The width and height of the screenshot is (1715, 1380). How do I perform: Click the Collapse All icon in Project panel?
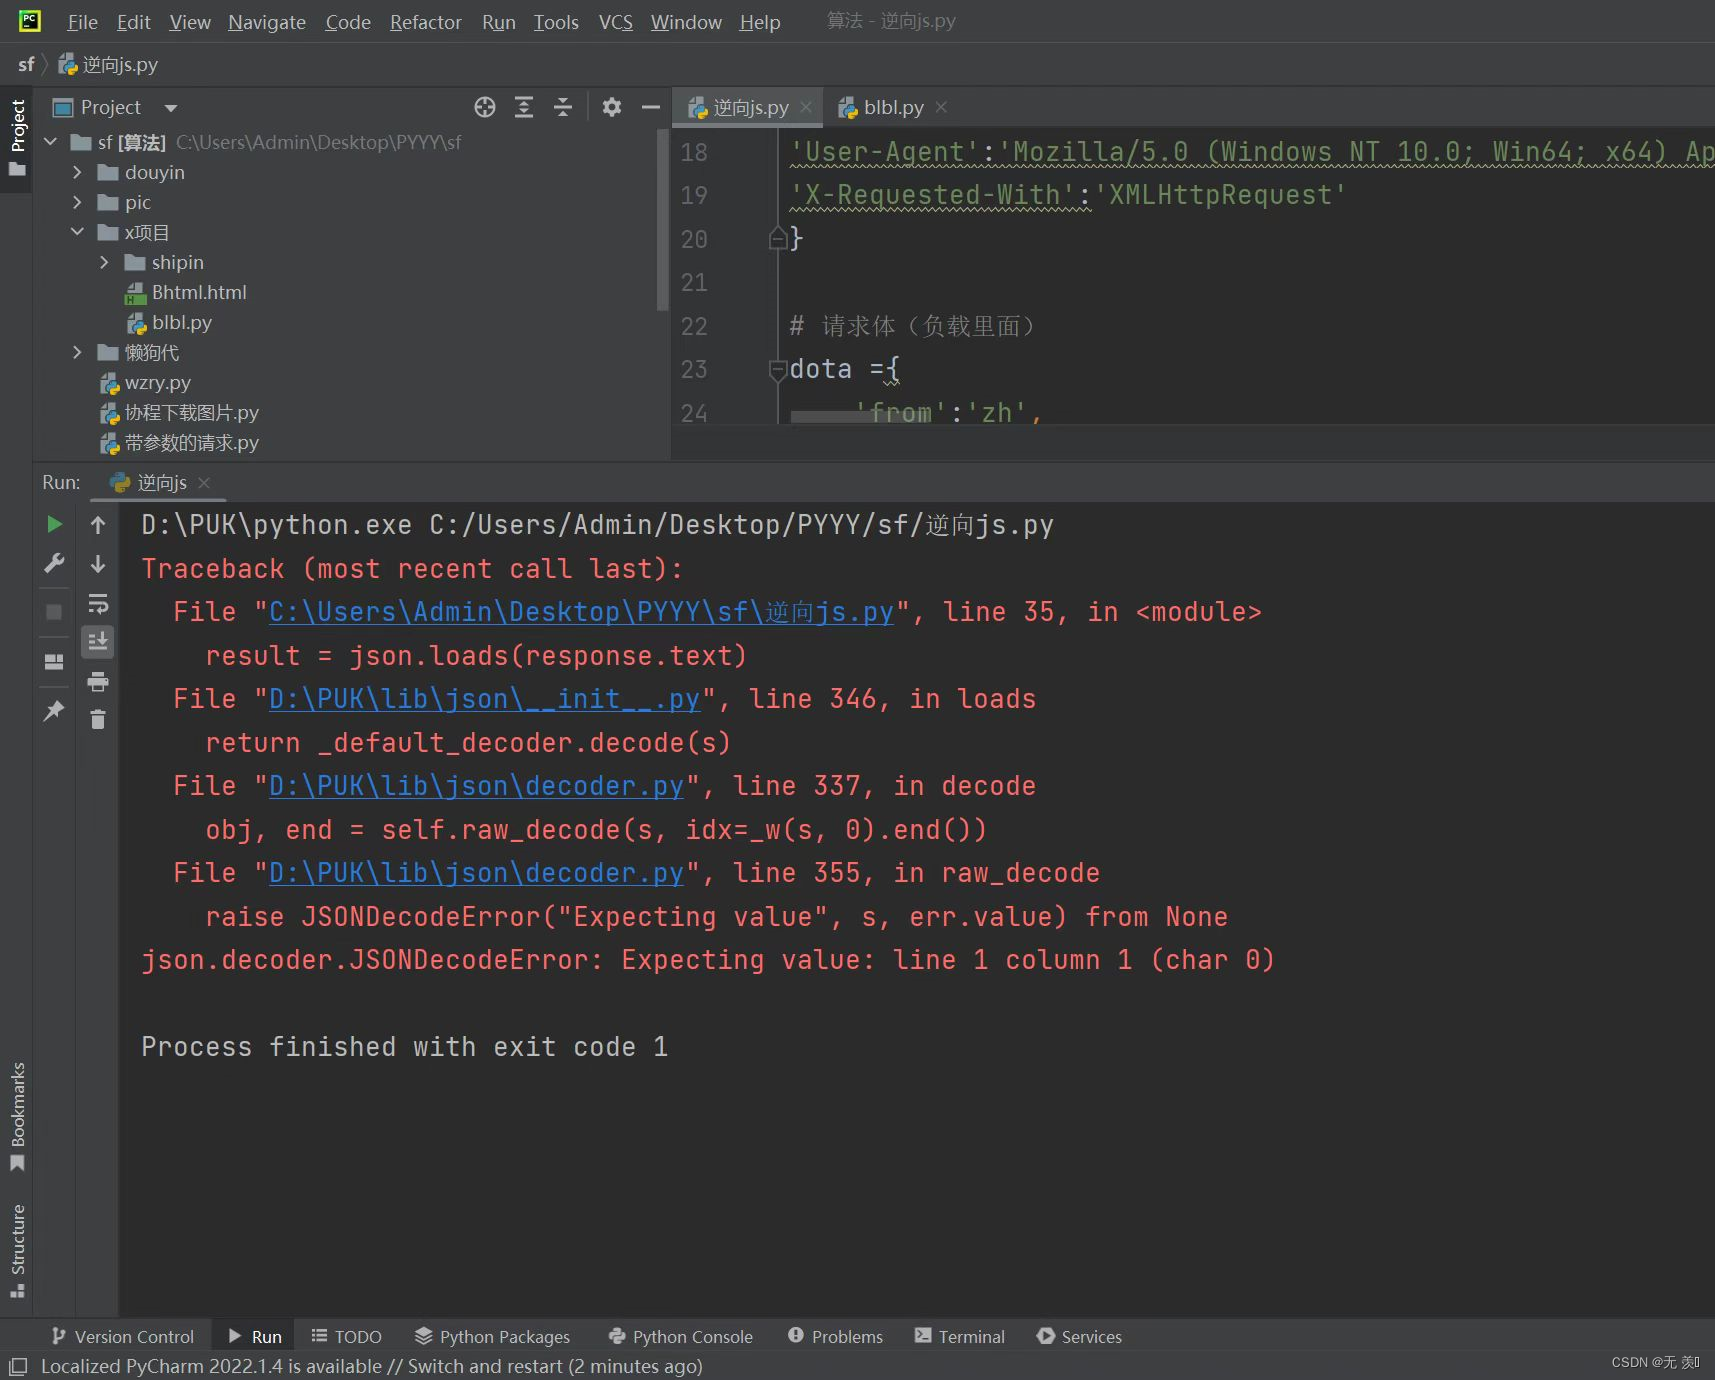[563, 107]
